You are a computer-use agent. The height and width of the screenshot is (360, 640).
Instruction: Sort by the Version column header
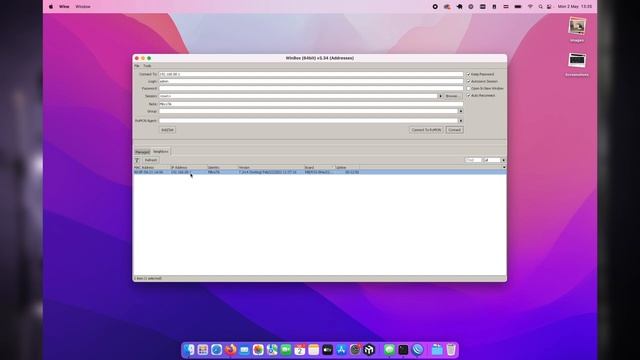click(271, 167)
